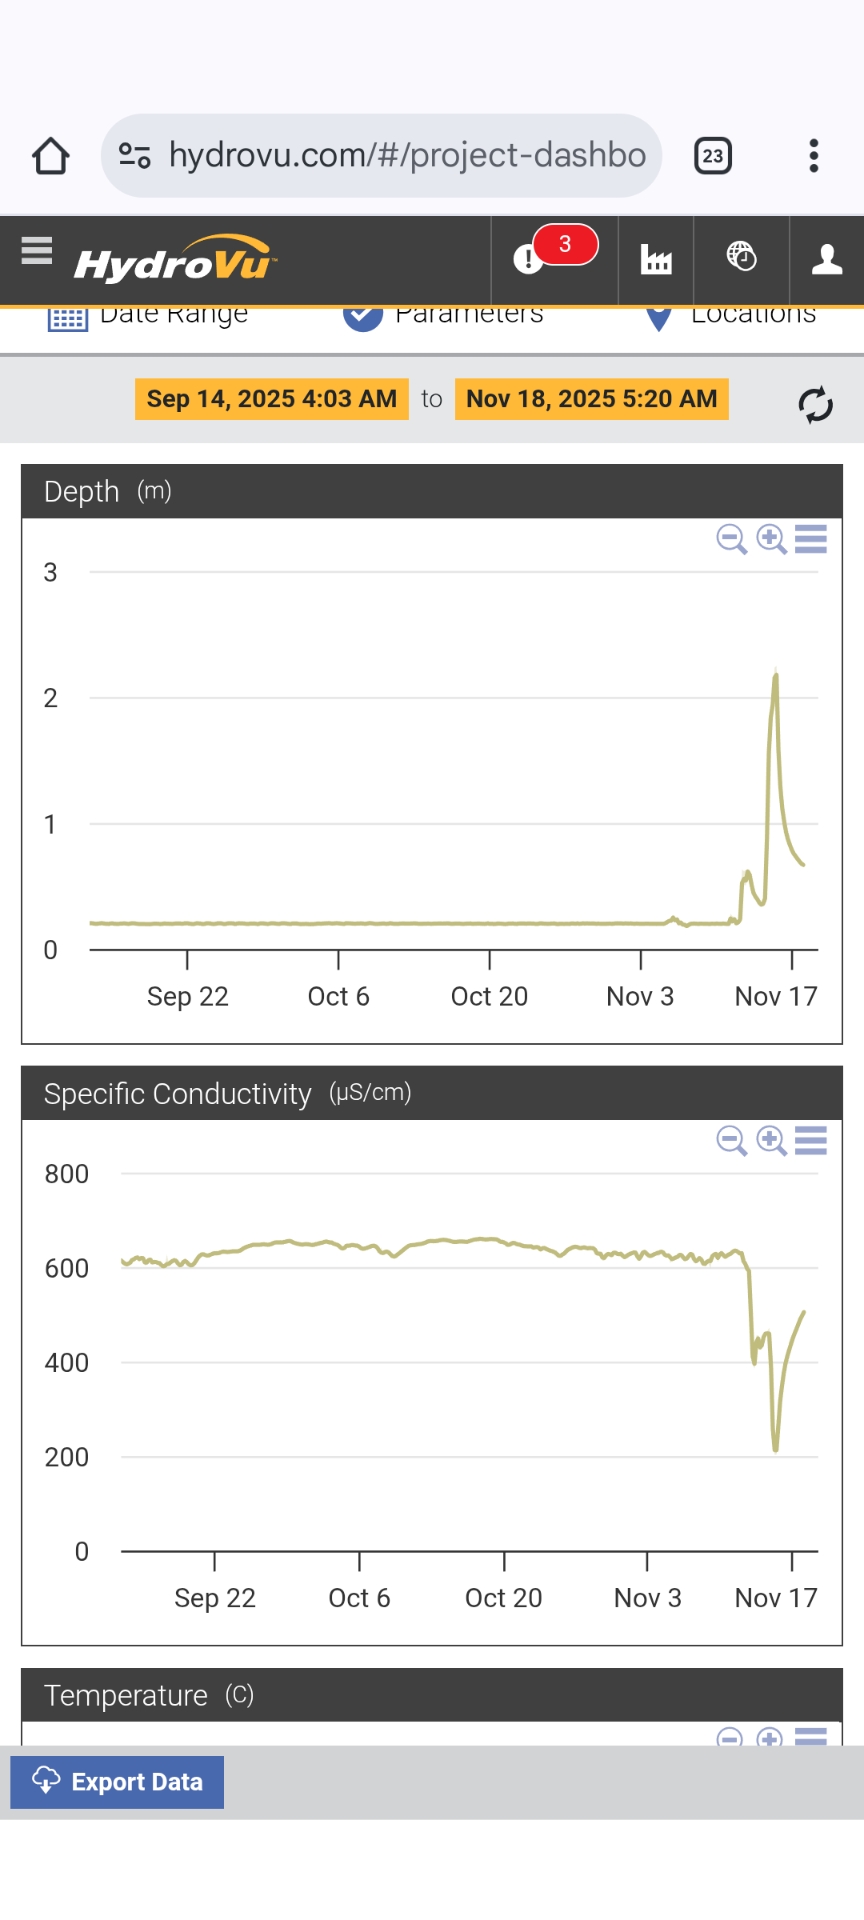Zoom in on Specific Conductivity chart
This screenshot has height=1920, width=864.
(x=771, y=1140)
